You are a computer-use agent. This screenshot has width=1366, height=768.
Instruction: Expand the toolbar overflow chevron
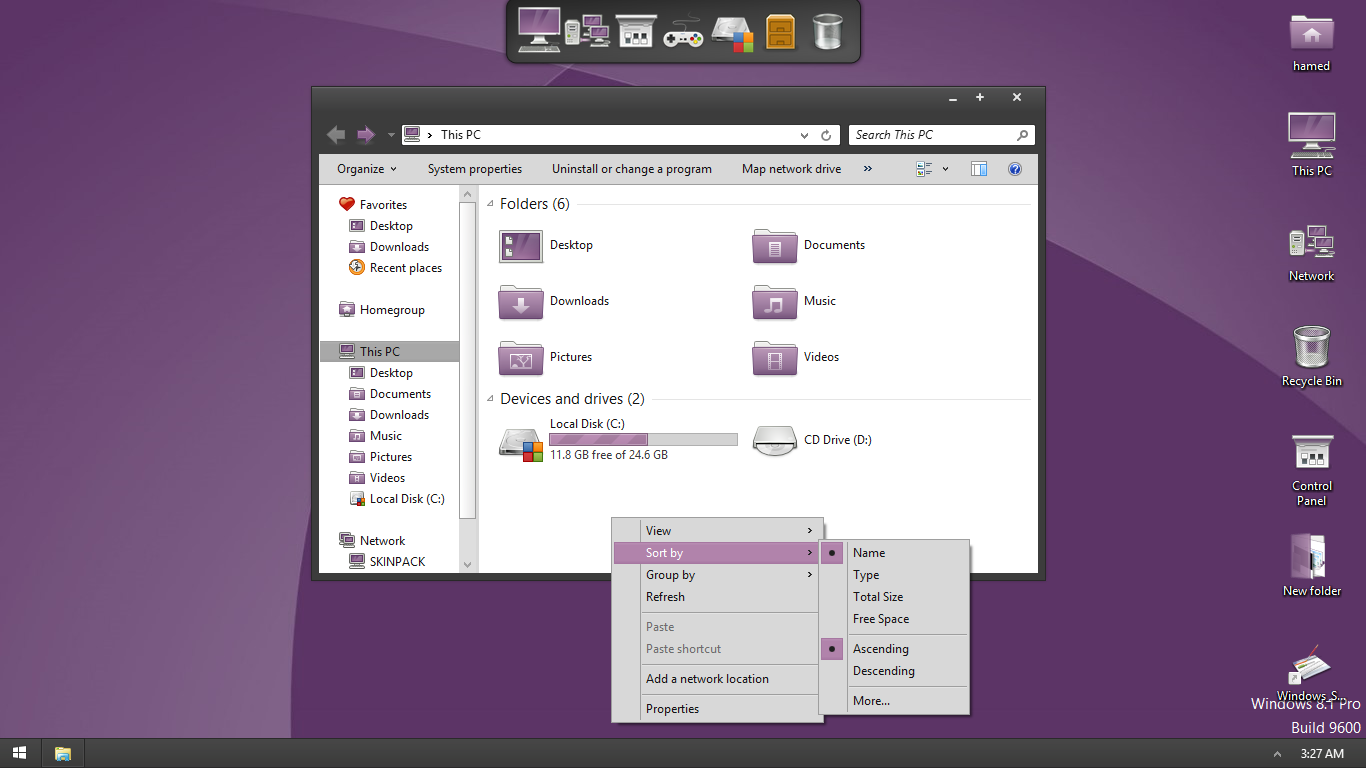867,169
